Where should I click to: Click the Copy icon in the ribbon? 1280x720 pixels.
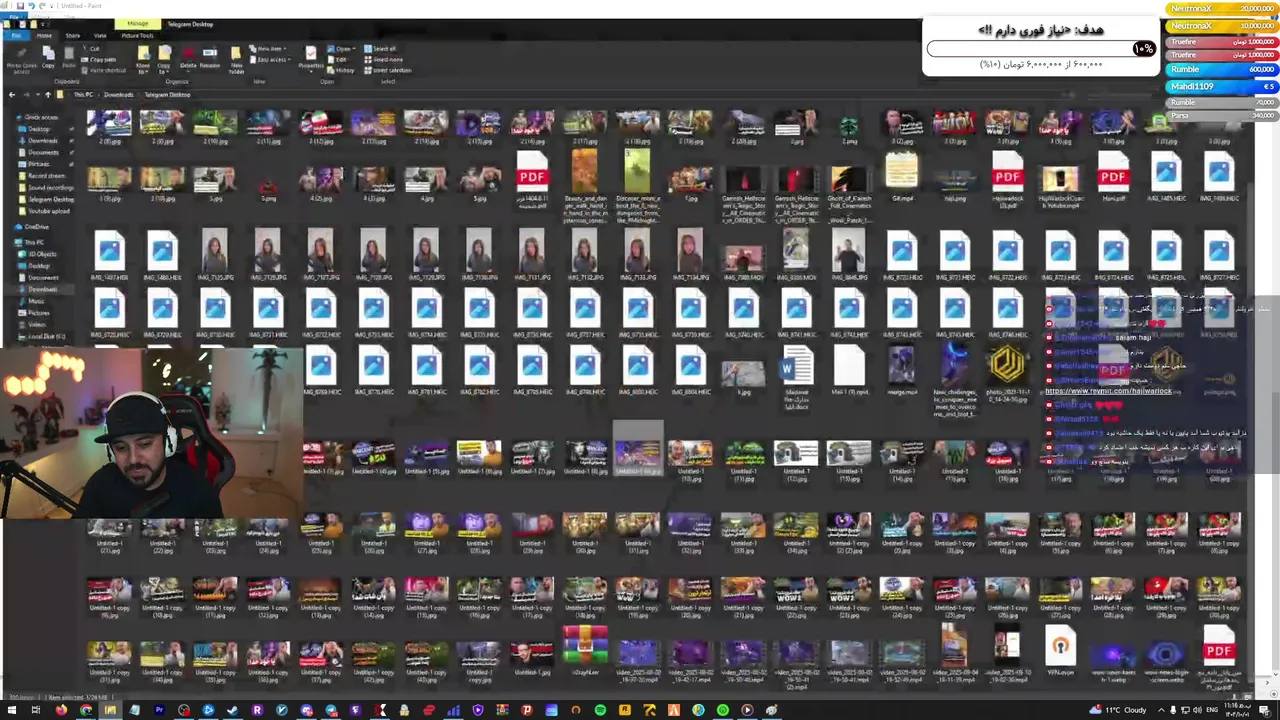click(48, 55)
